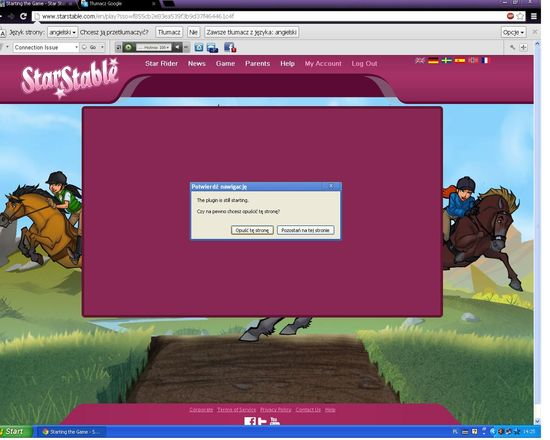
Task: Click the camera screenshot toolbar icon
Action: click(199, 47)
